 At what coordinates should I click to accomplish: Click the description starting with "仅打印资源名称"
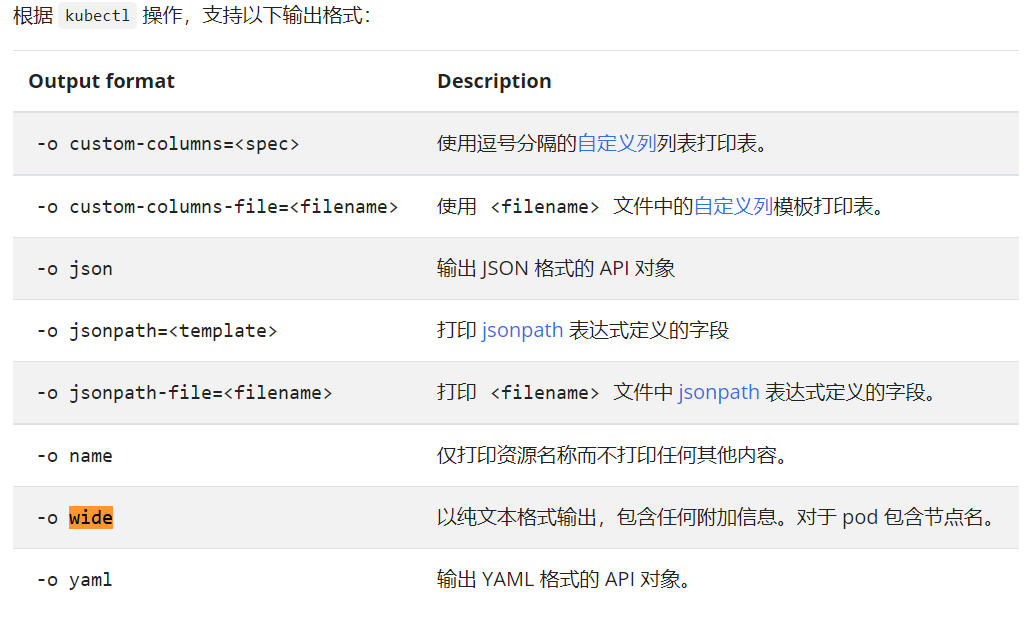coord(612,455)
